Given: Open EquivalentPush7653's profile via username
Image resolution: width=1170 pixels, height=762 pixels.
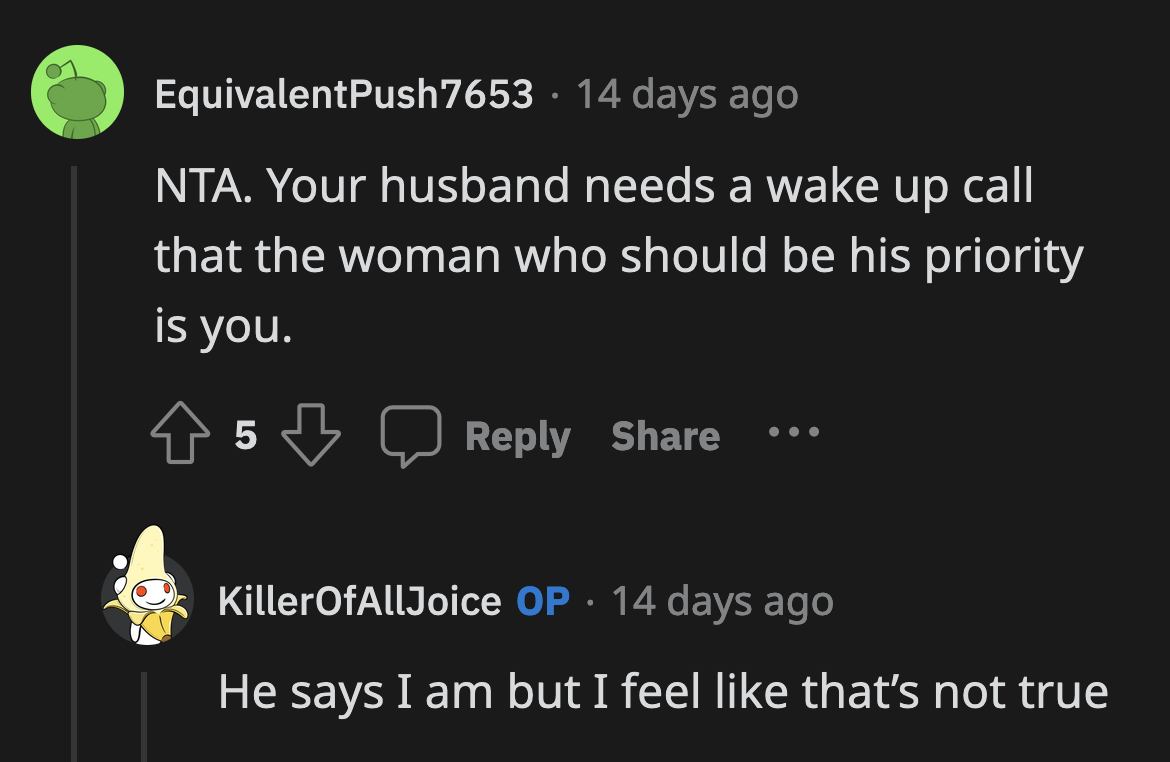Looking at the screenshot, I should 344,93.
